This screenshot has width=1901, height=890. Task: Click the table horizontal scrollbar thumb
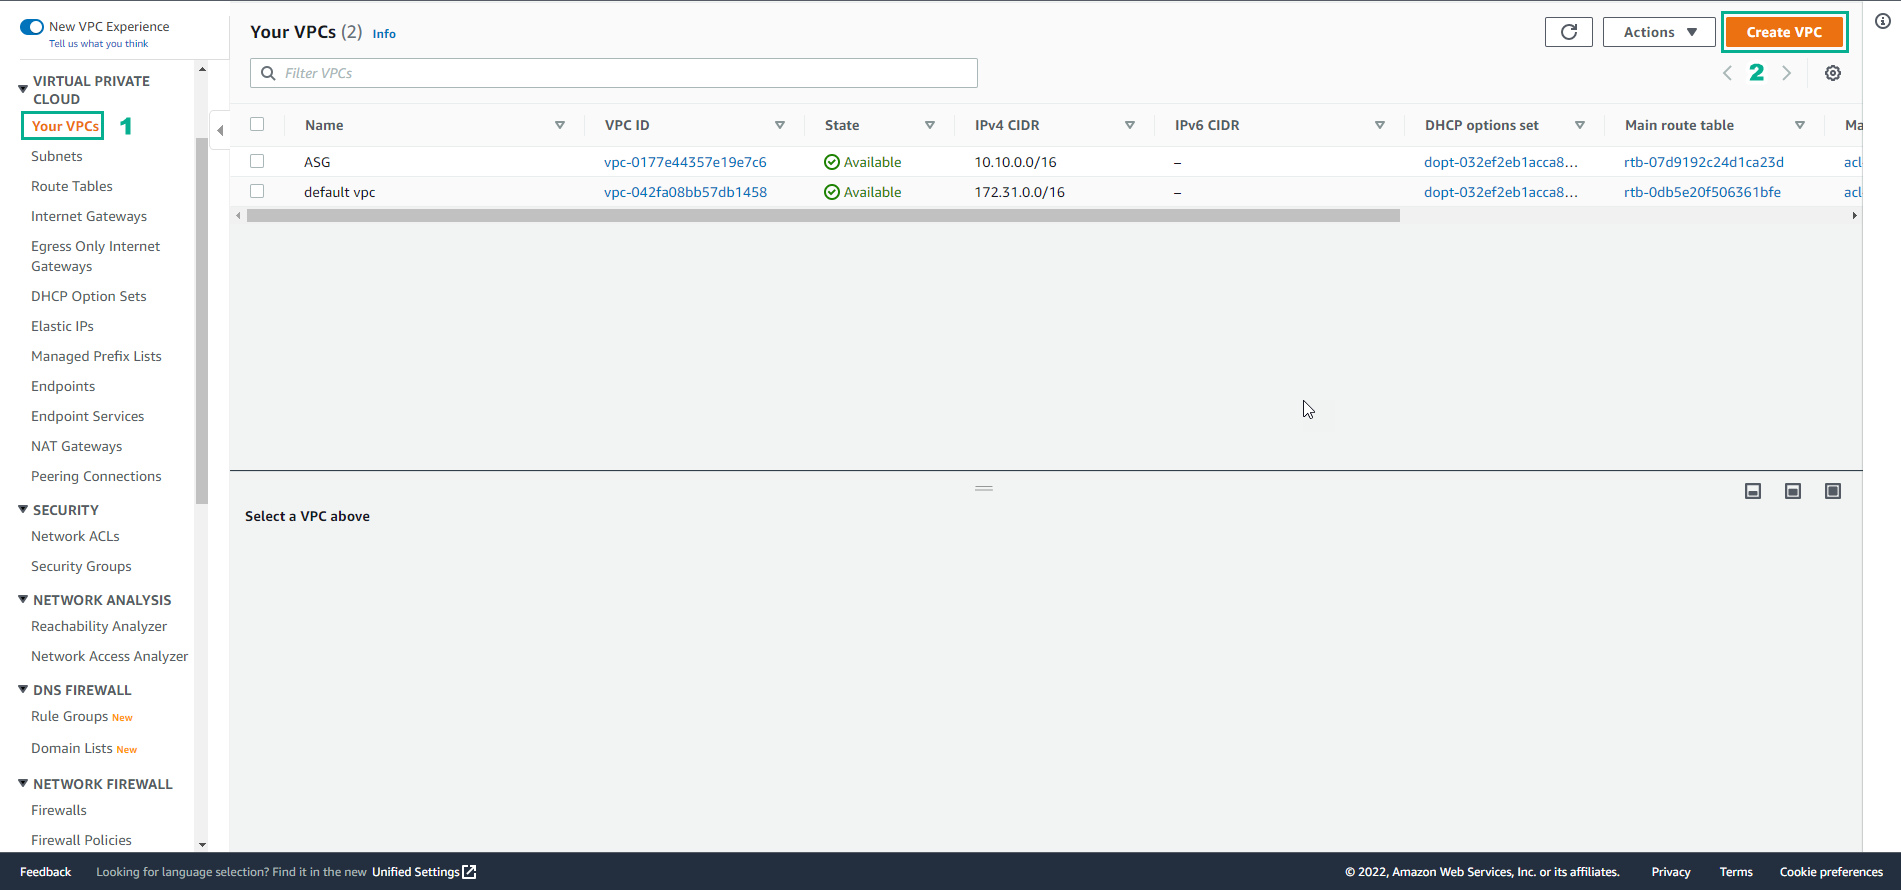point(823,216)
